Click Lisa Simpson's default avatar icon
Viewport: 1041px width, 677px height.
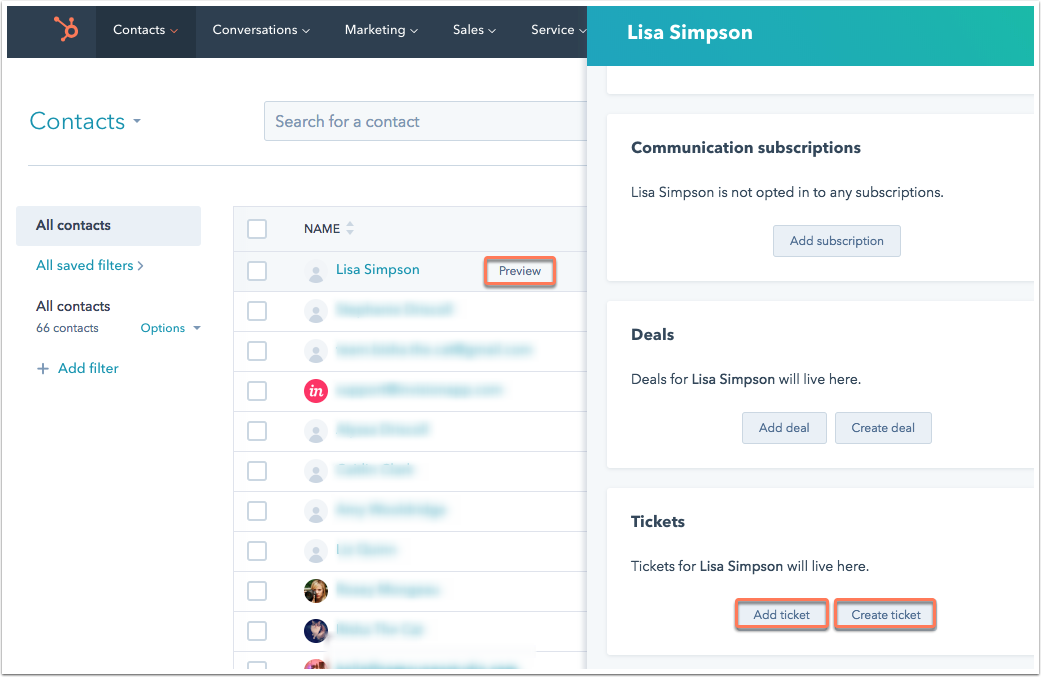tap(315, 270)
